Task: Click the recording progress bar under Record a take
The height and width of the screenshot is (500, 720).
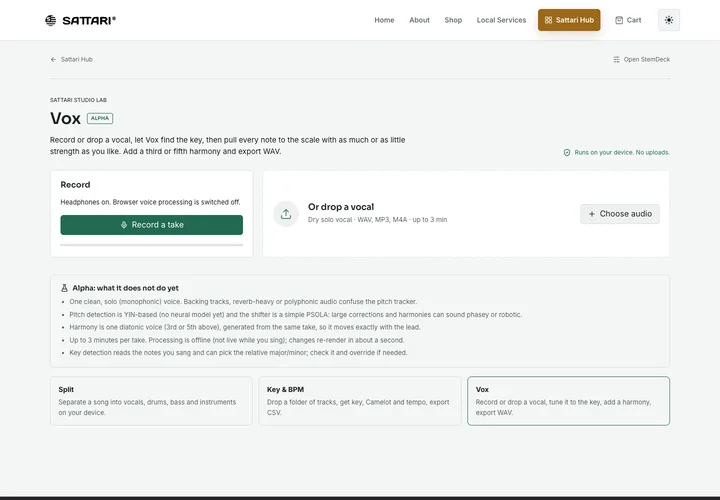Action: pos(152,245)
